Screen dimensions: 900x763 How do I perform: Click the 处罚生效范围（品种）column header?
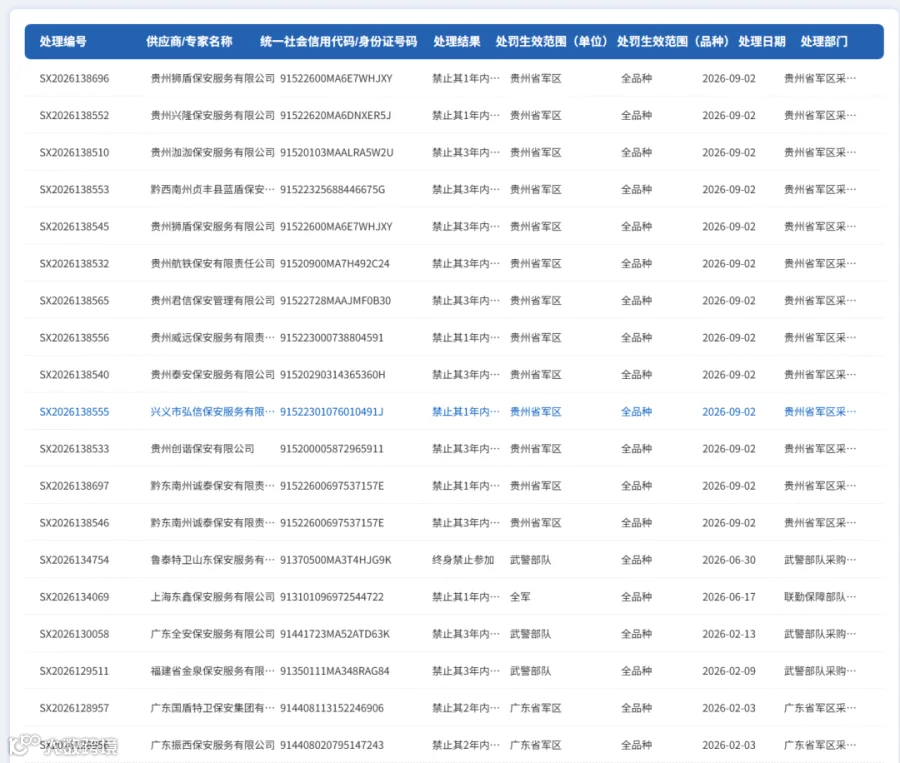(x=673, y=41)
